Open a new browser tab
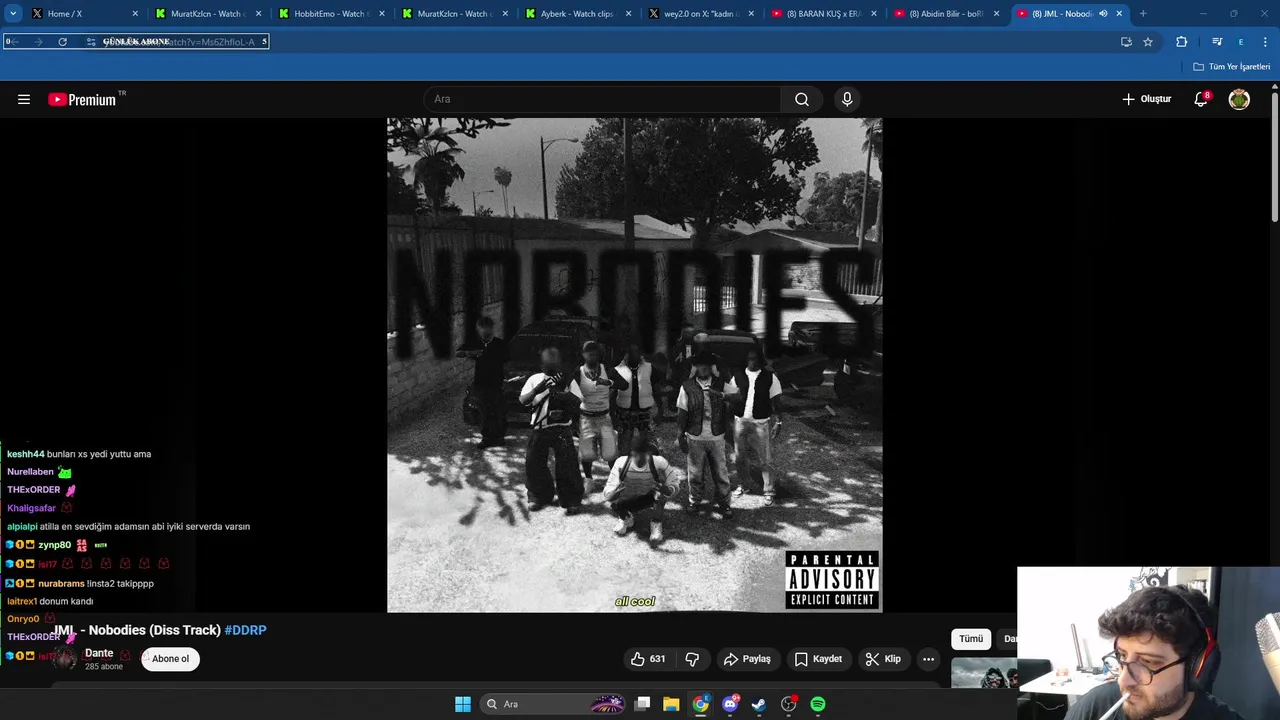This screenshot has height=720, width=1280. click(1143, 14)
